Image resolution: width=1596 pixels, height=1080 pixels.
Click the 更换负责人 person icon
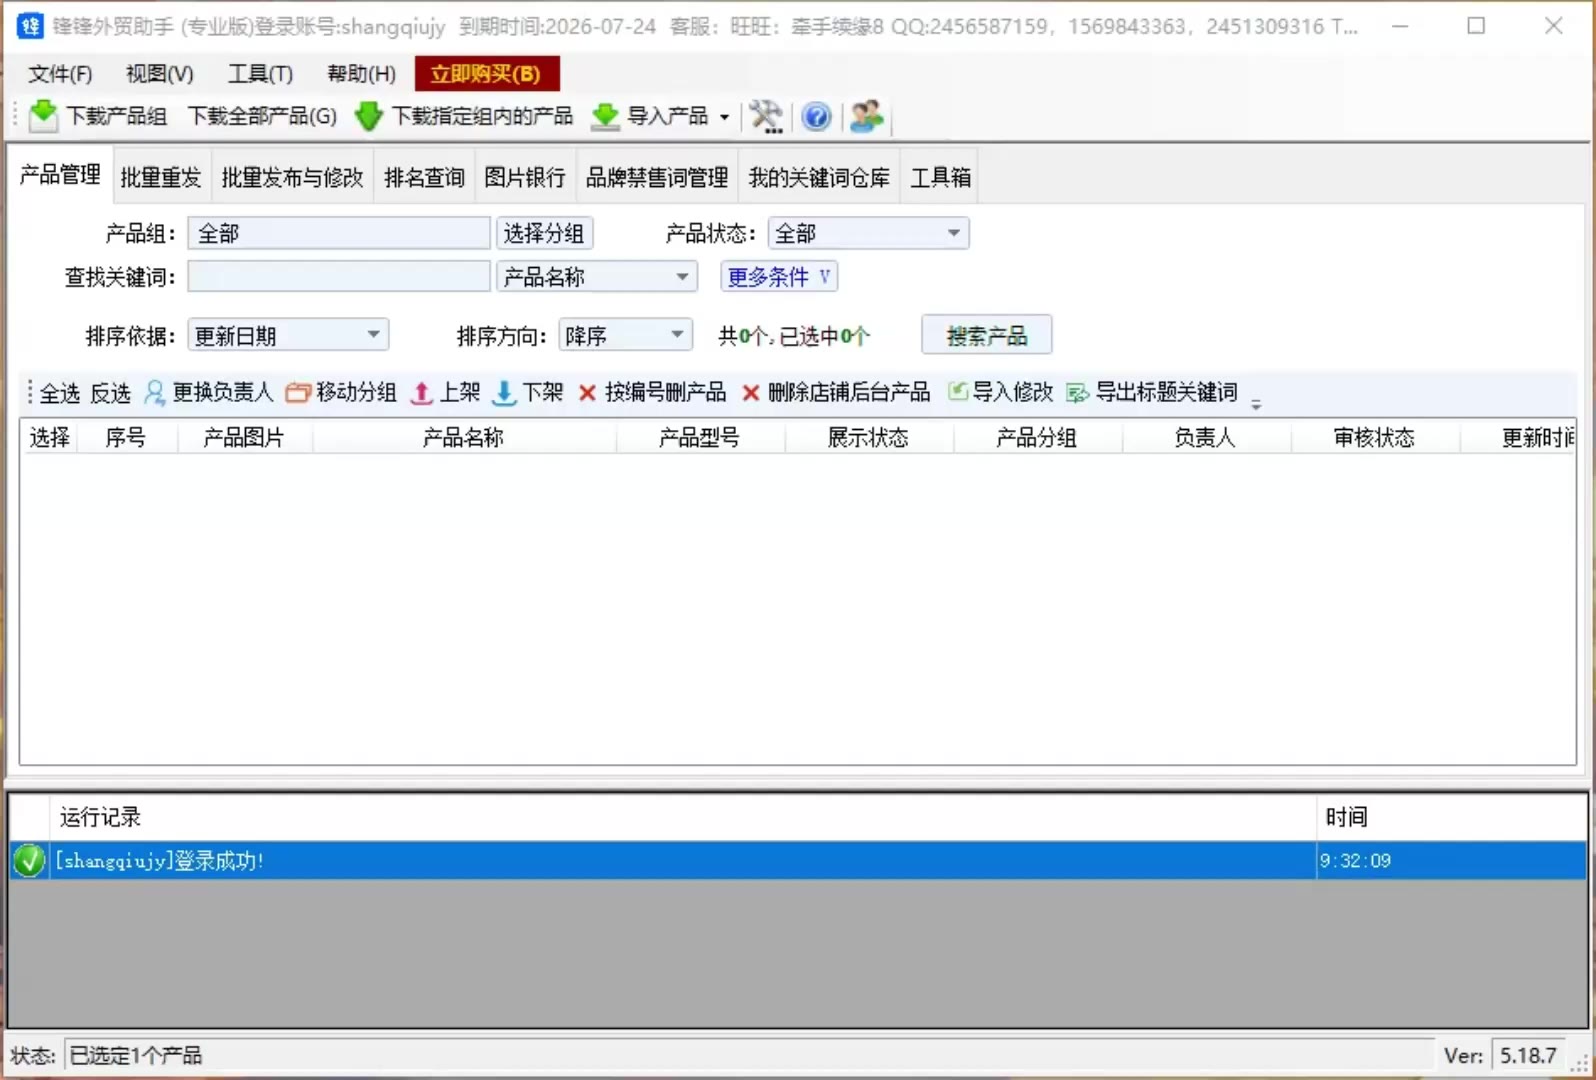(155, 392)
